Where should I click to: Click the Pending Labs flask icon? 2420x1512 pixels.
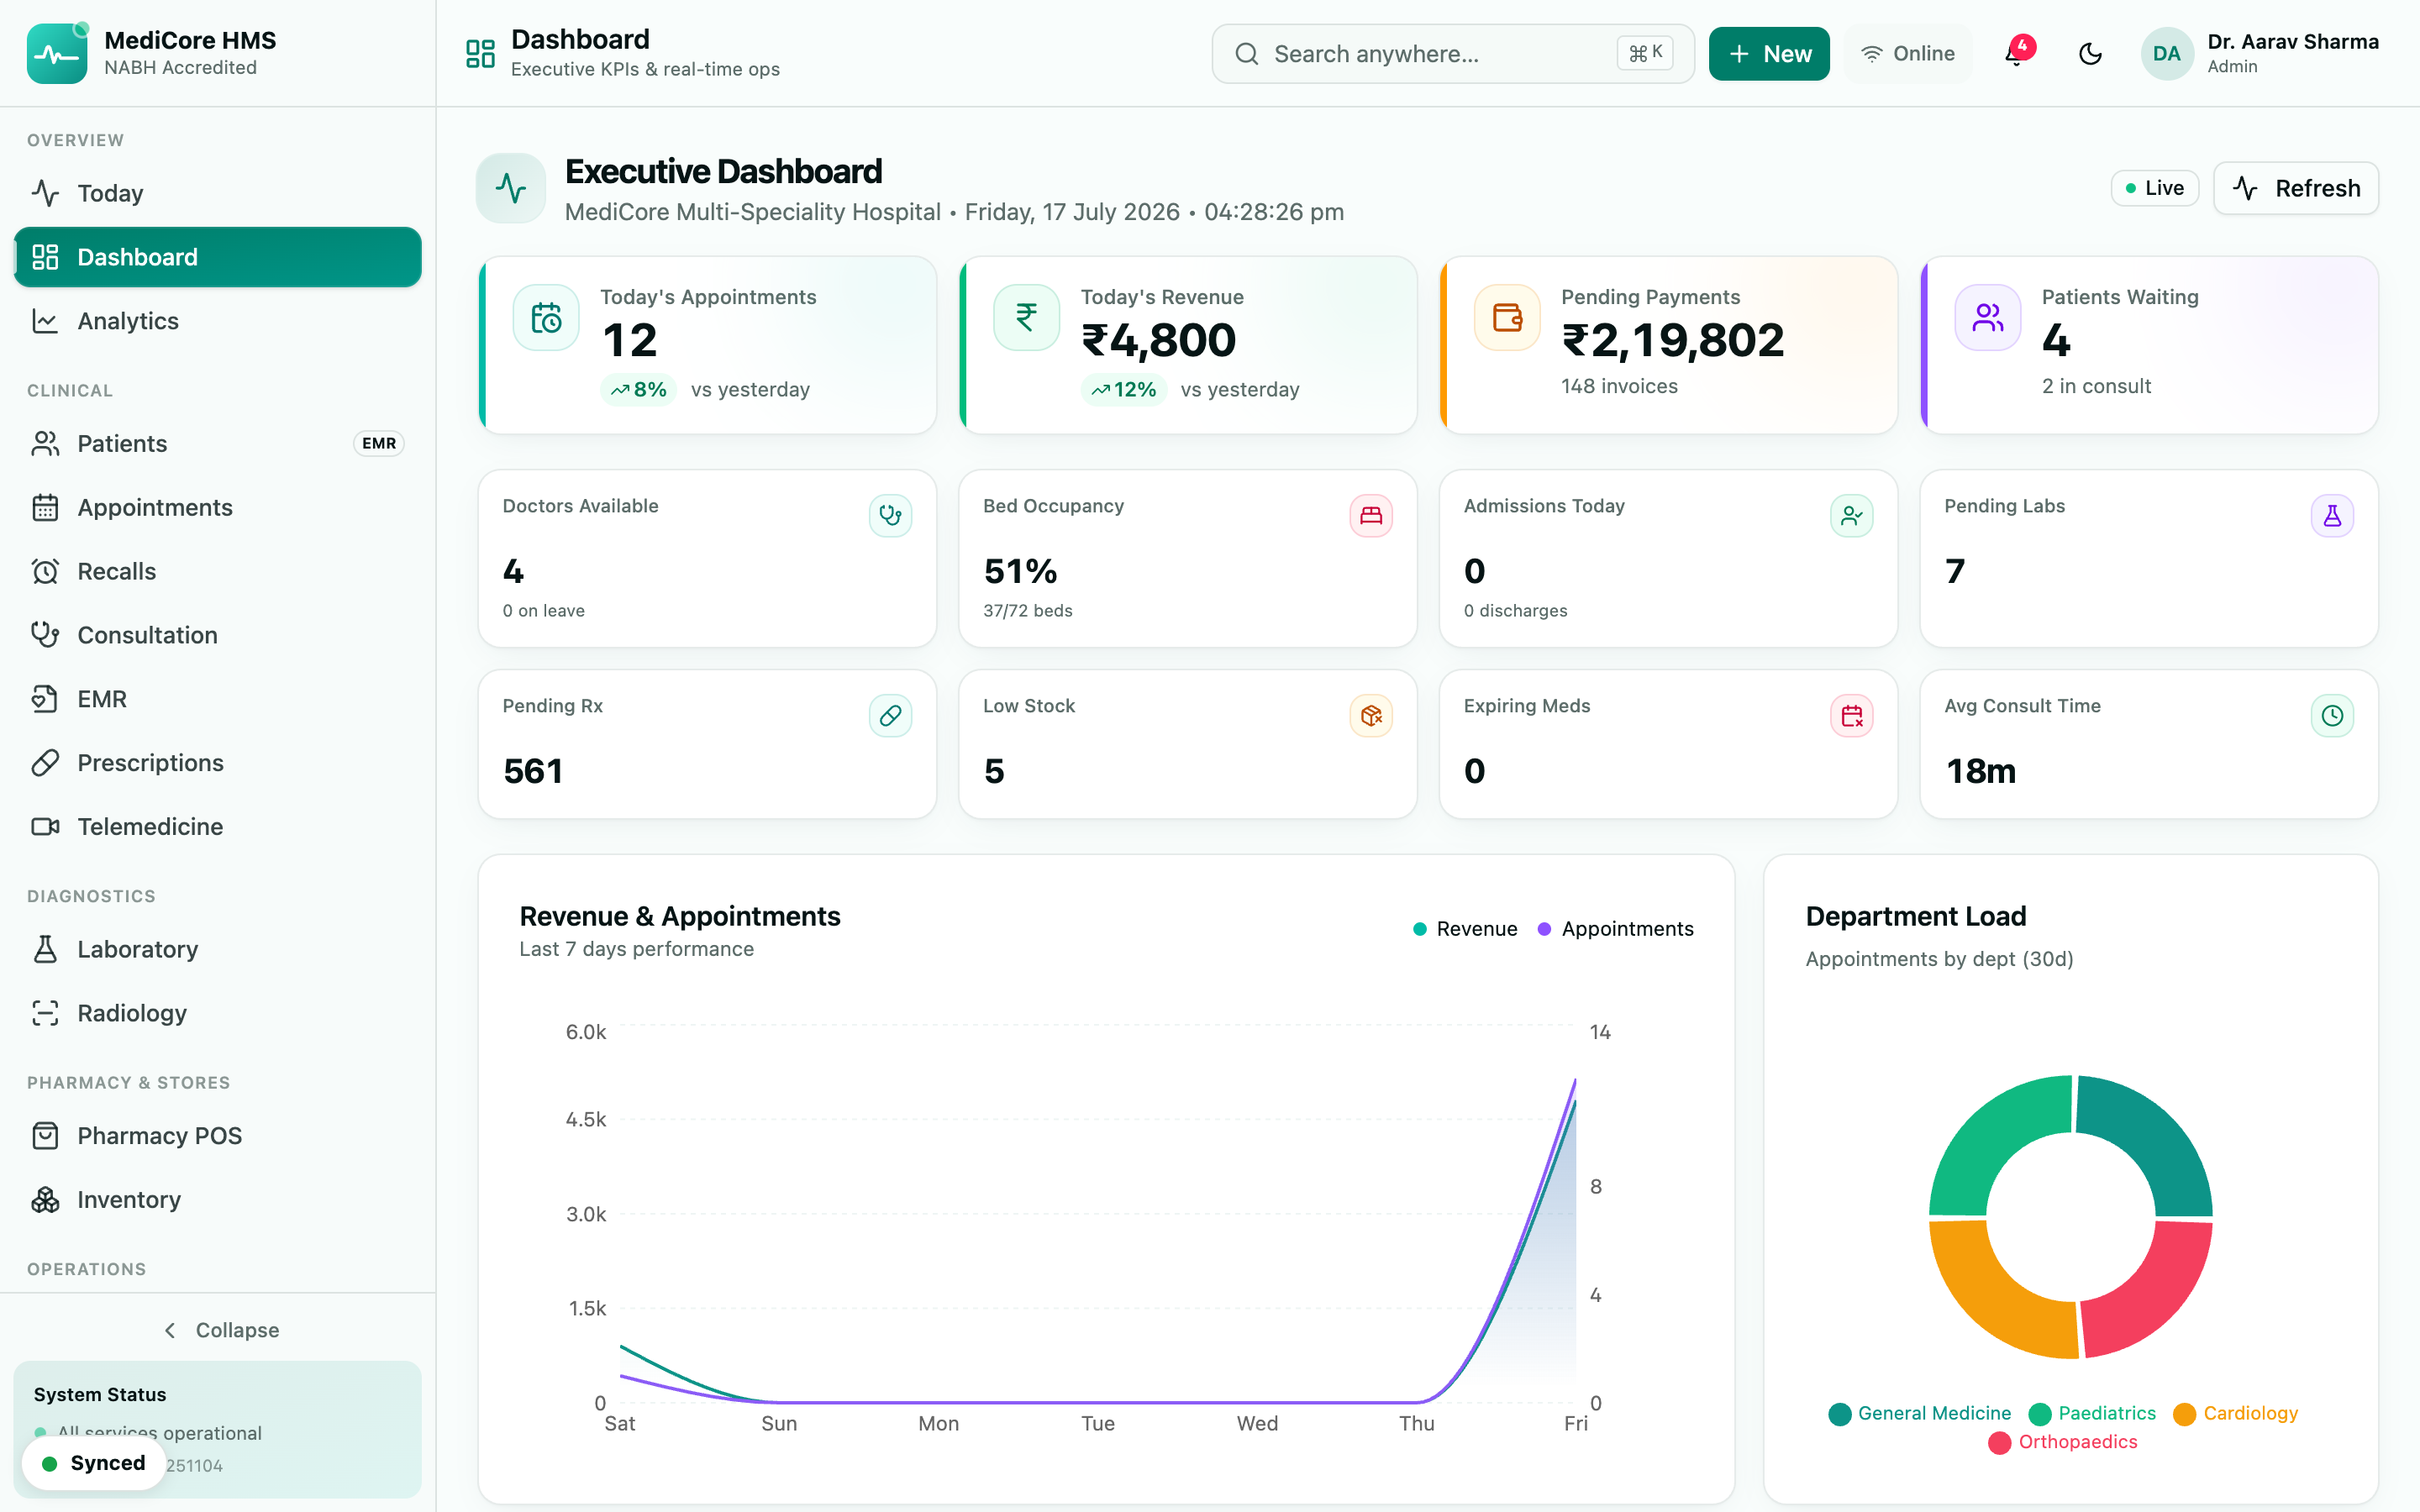click(2332, 516)
